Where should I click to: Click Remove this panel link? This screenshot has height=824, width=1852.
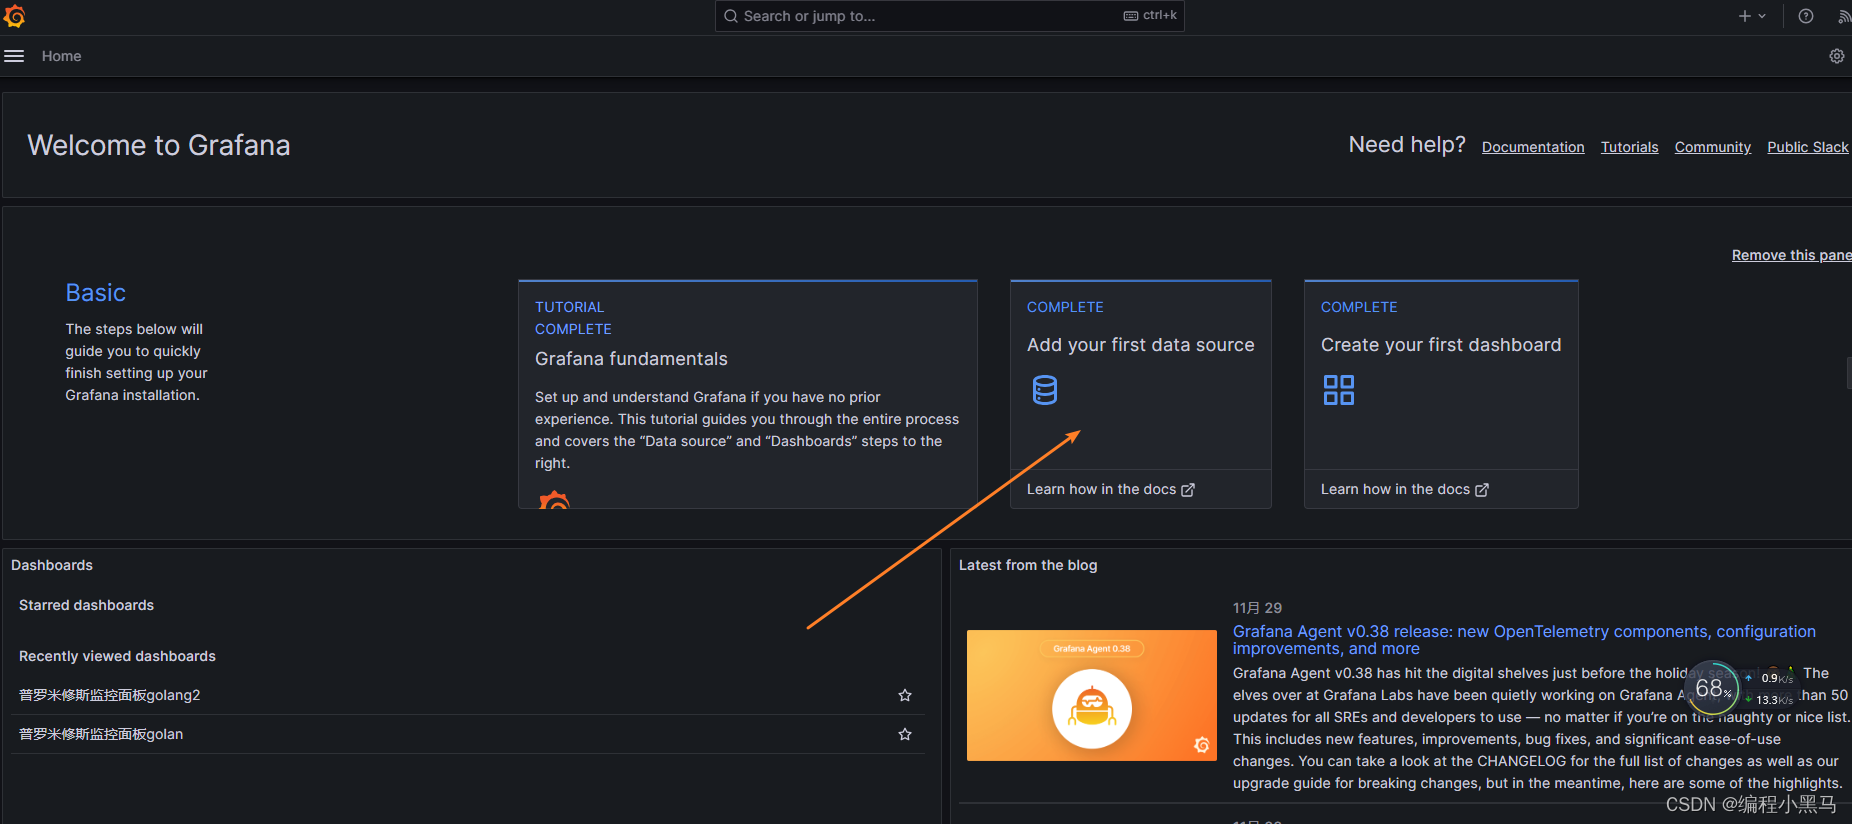[x=1791, y=255]
